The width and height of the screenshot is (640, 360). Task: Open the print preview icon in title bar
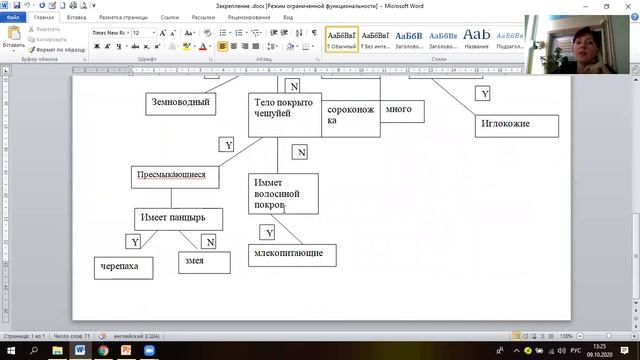(x=83, y=6)
